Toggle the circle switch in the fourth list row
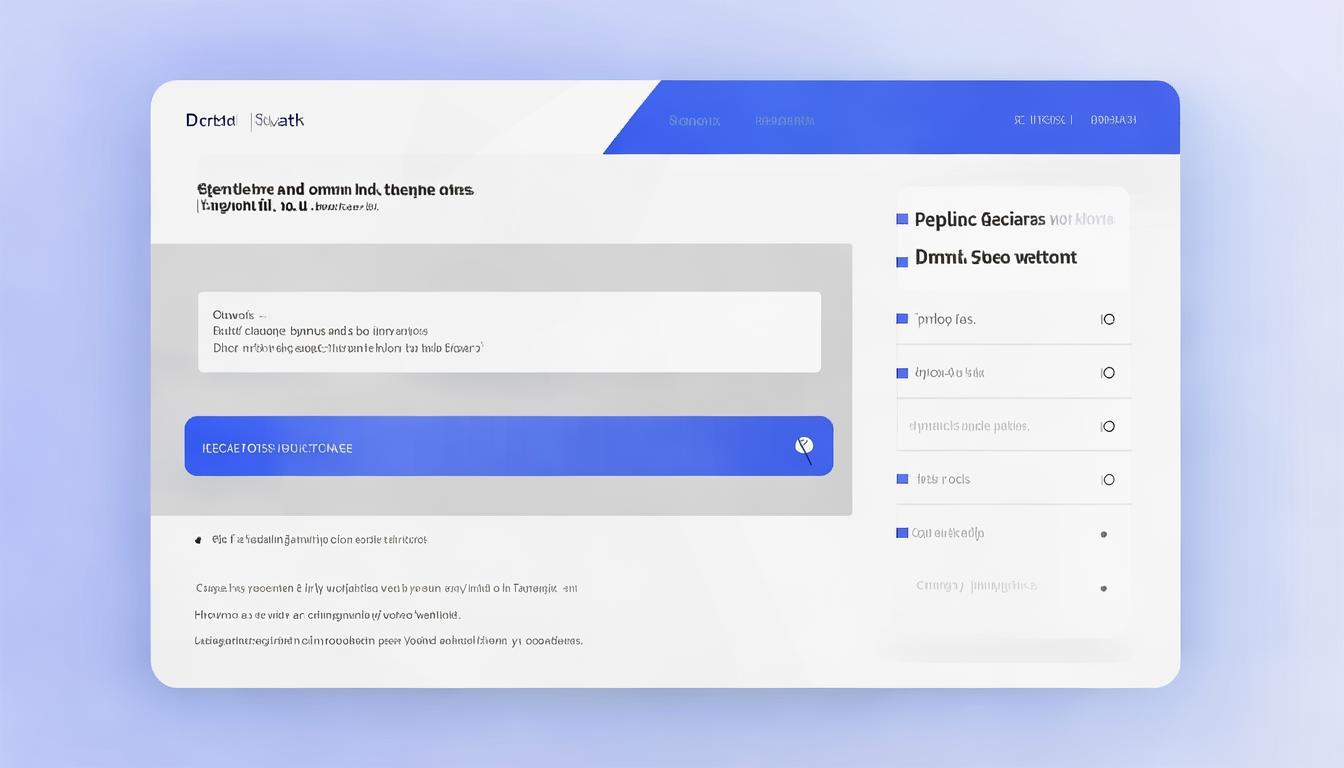The width and height of the screenshot is (1344, 768). click(1108, 480)
